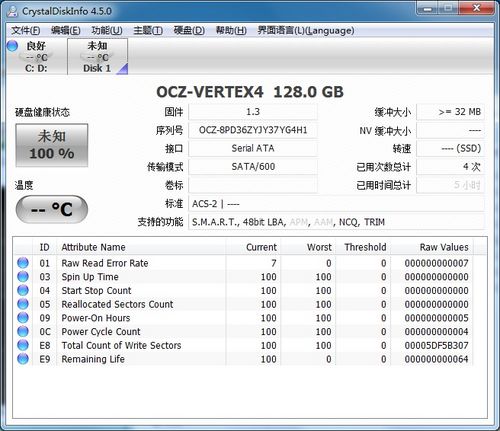Click the transfer mode field SATA/600

click(253, 167)
